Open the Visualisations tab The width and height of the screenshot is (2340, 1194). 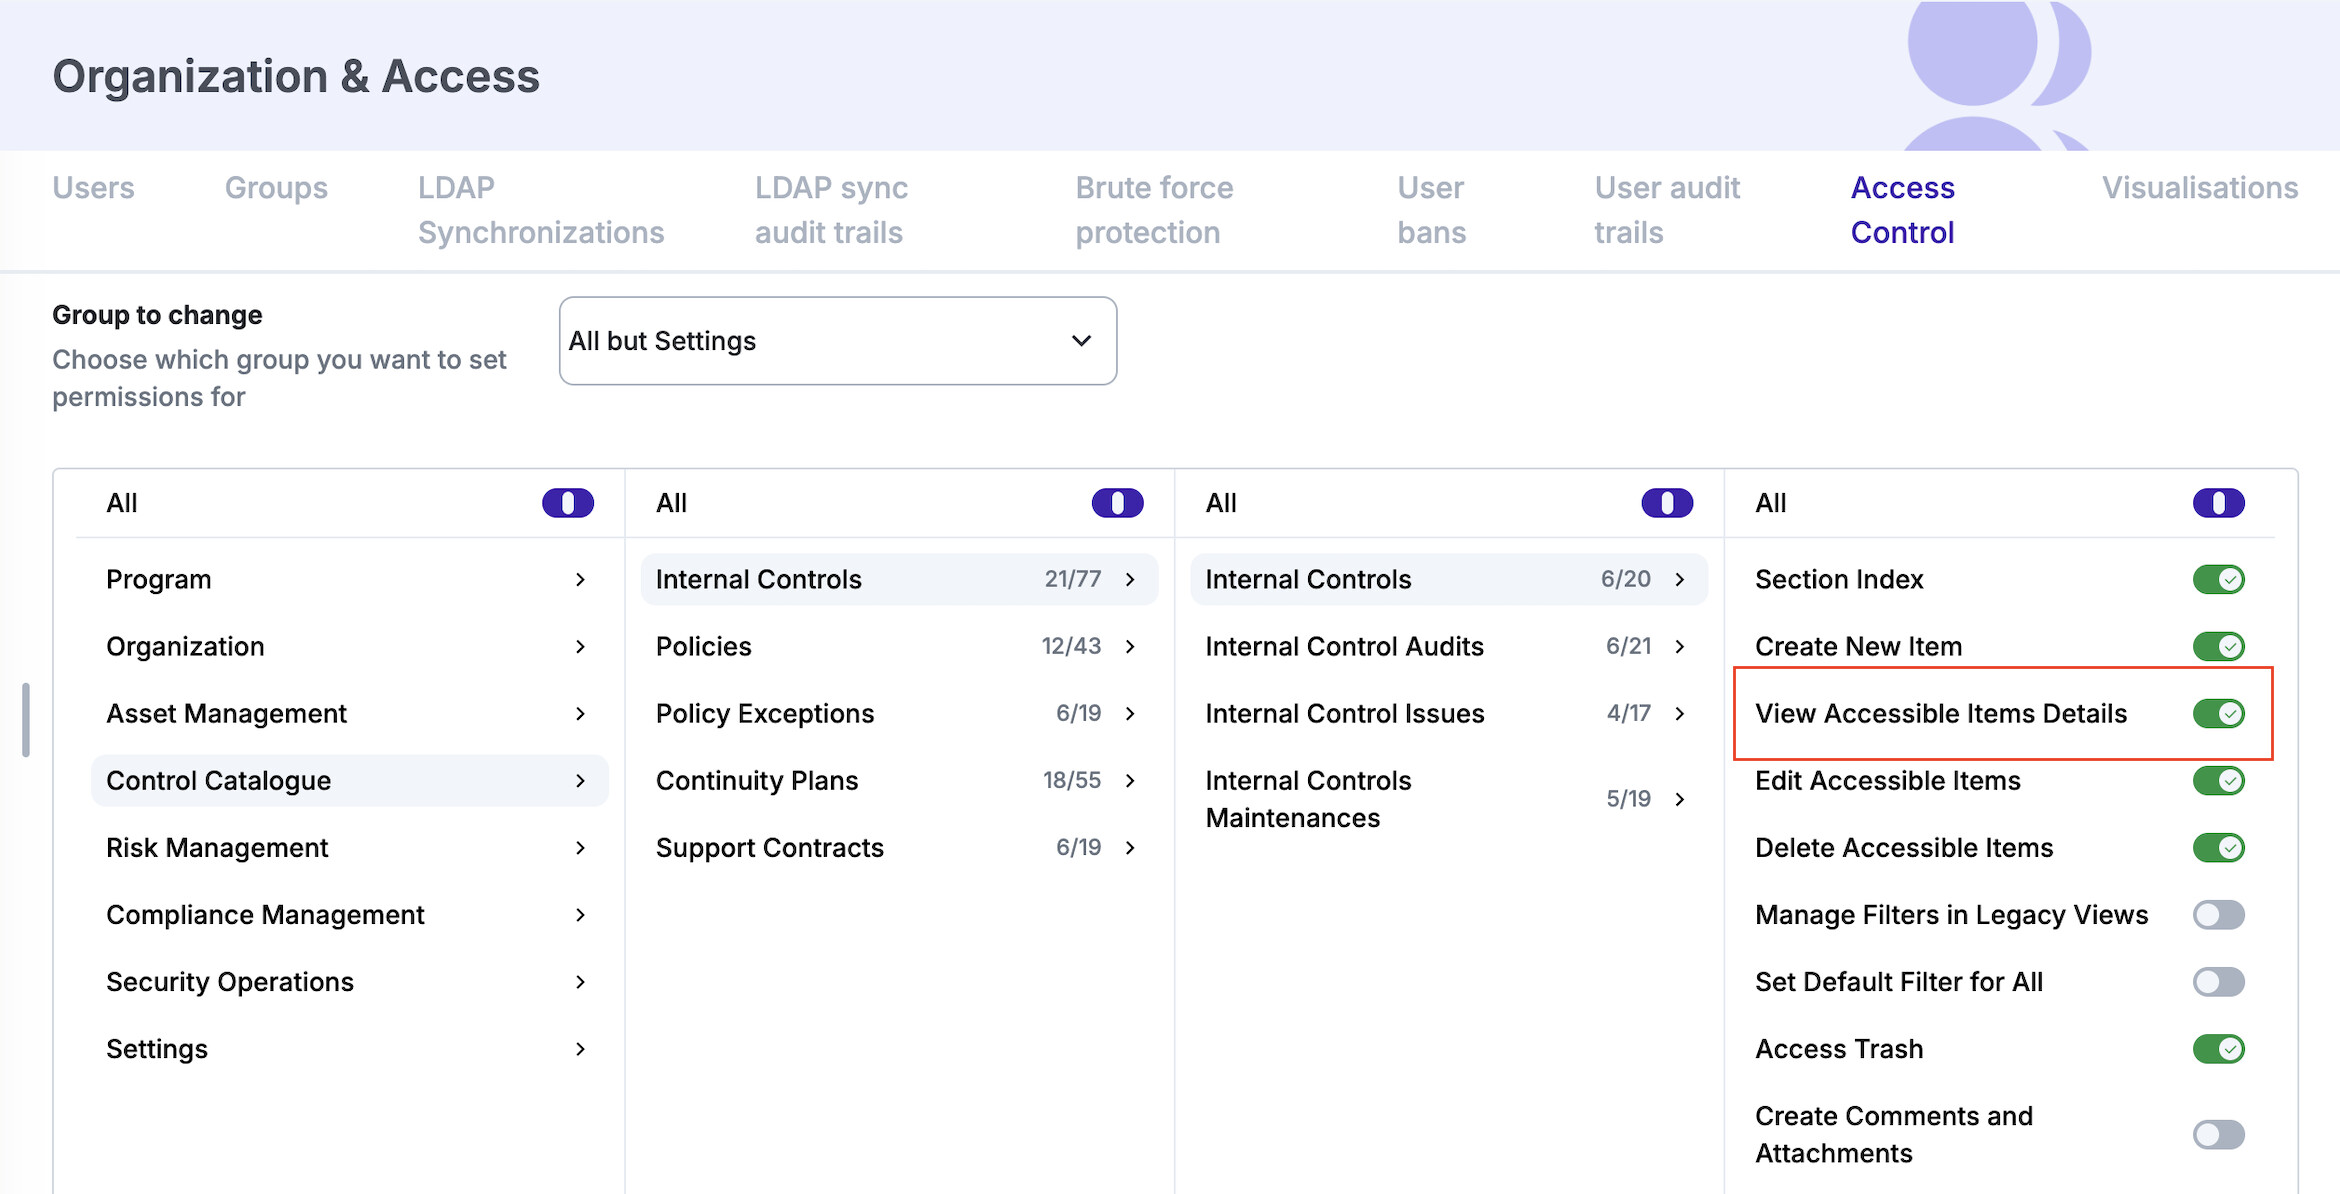[2199, 188]
